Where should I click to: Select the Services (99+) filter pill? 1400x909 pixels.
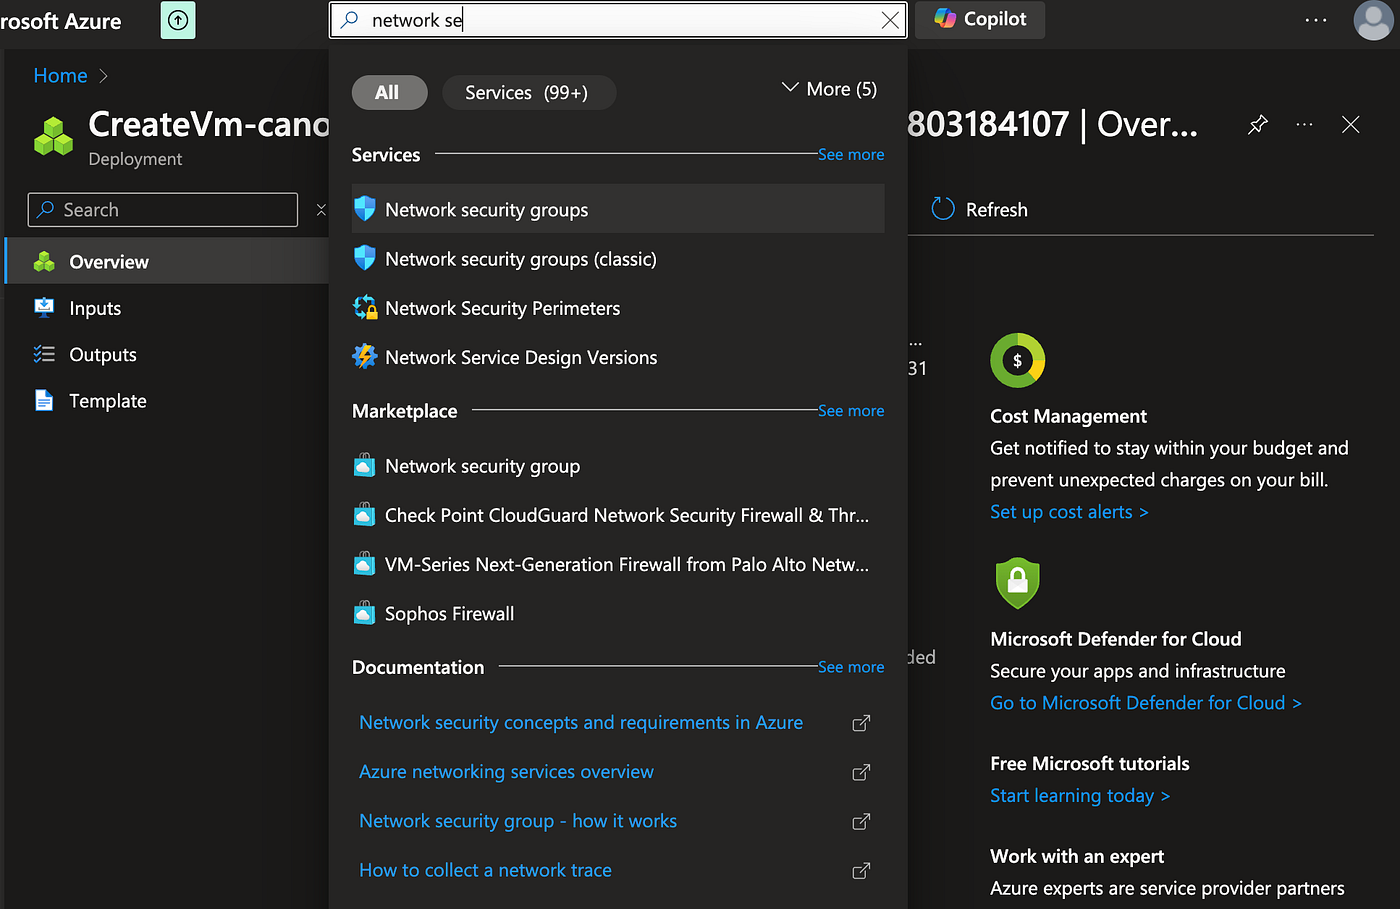tap(528, 93)
